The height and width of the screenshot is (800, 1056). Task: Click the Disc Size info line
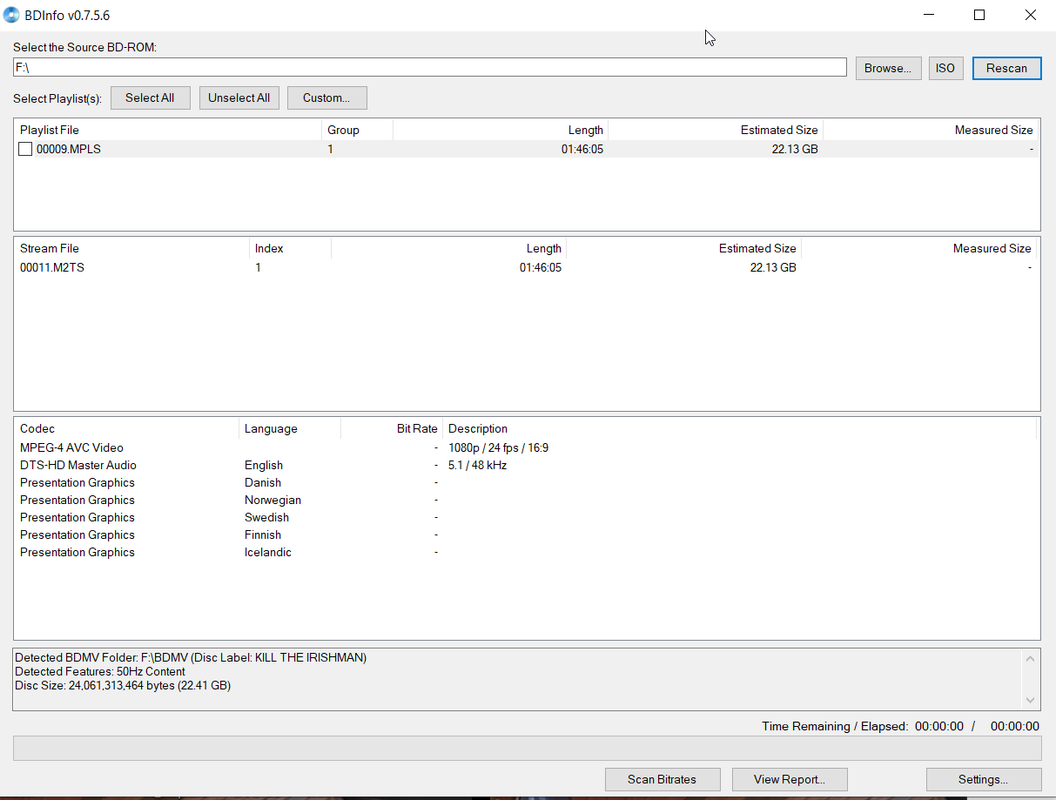(123, 686)
